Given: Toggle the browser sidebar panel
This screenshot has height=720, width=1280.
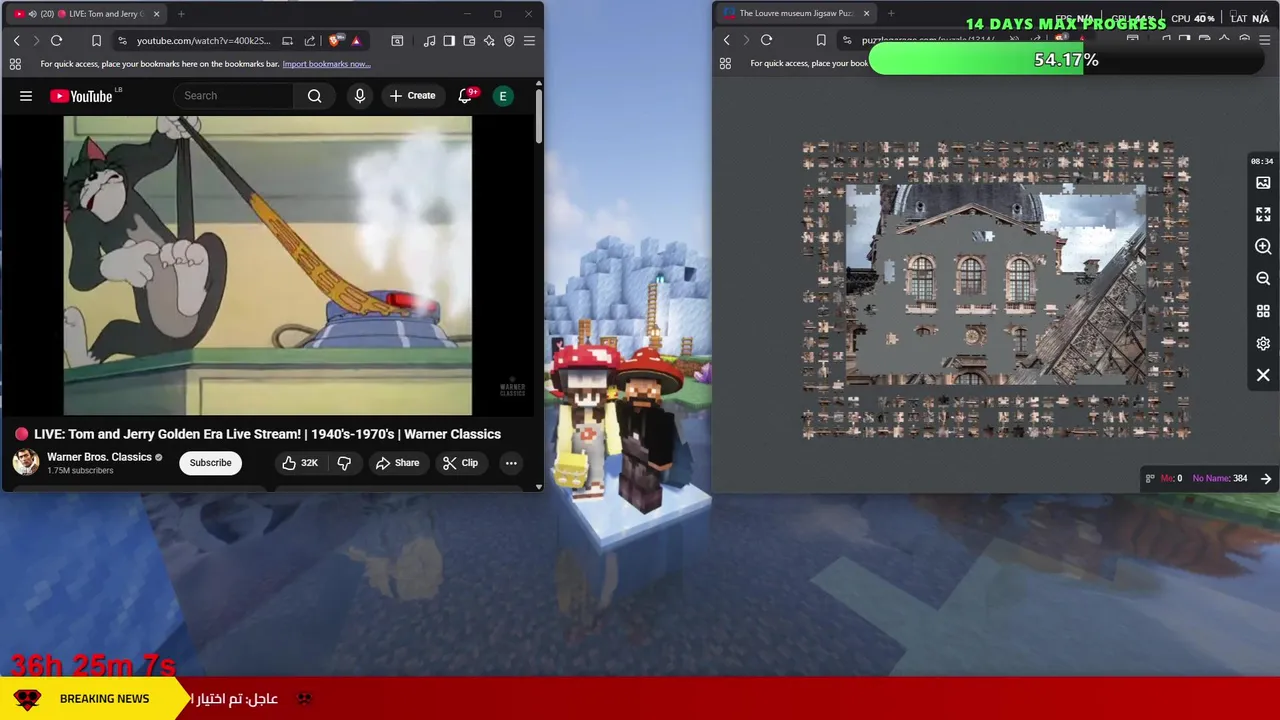Looking at the screenshot, I should [449, 41].
